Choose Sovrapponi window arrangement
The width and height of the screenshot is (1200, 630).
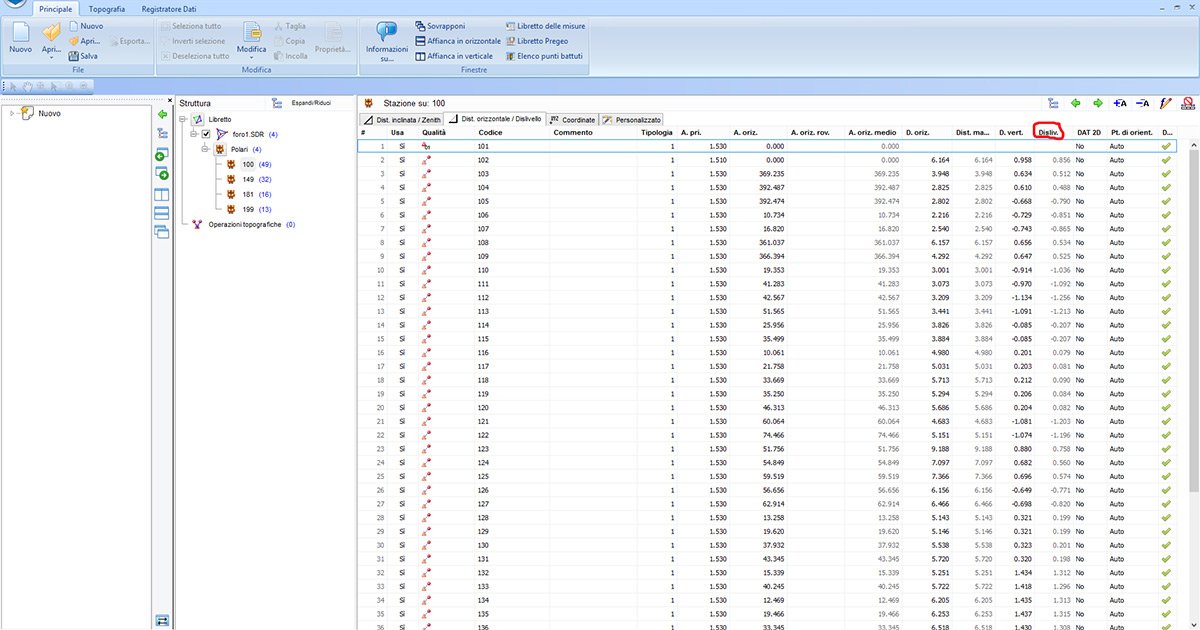click(442, 26)
